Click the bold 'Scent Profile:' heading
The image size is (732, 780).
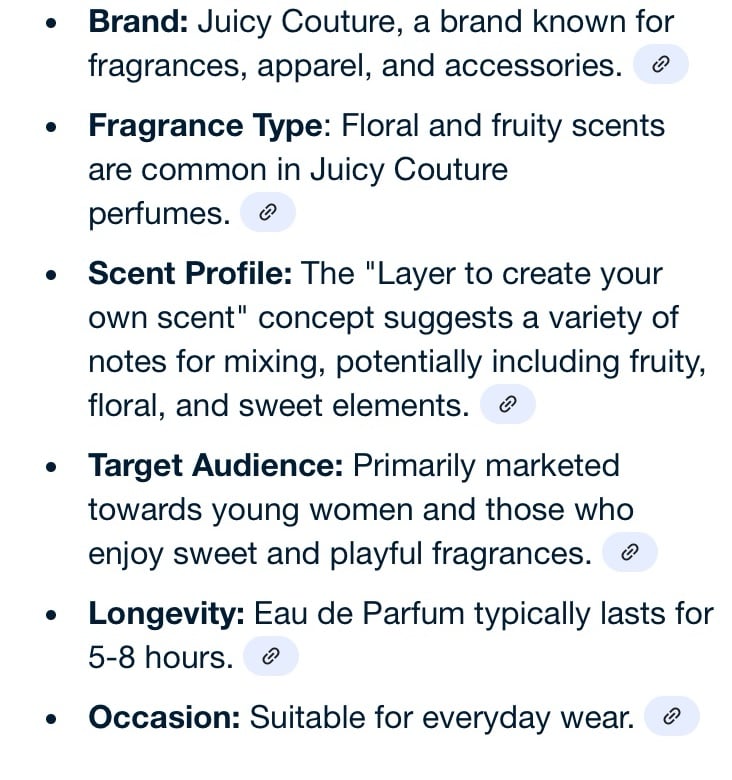click(190, 273)
